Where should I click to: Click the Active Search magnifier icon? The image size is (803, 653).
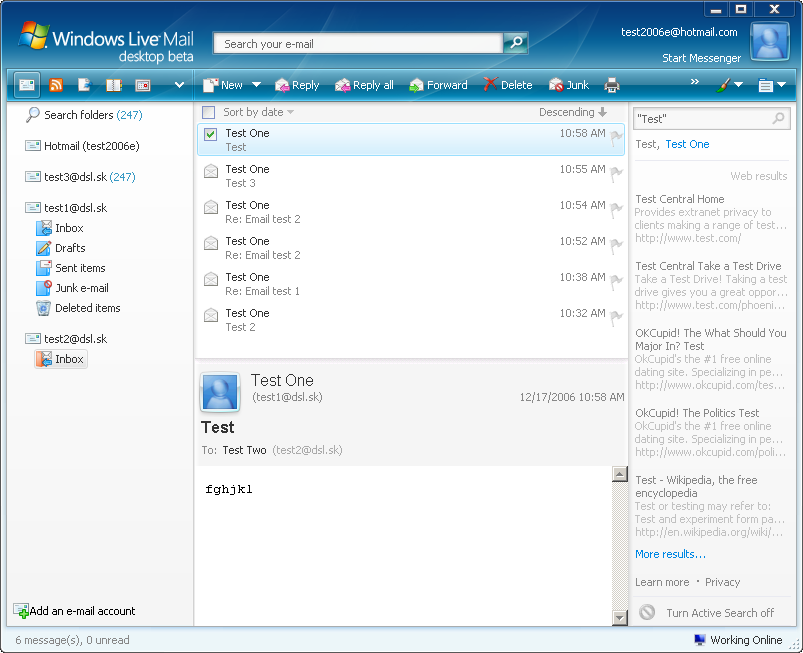(x=778, y=119)
